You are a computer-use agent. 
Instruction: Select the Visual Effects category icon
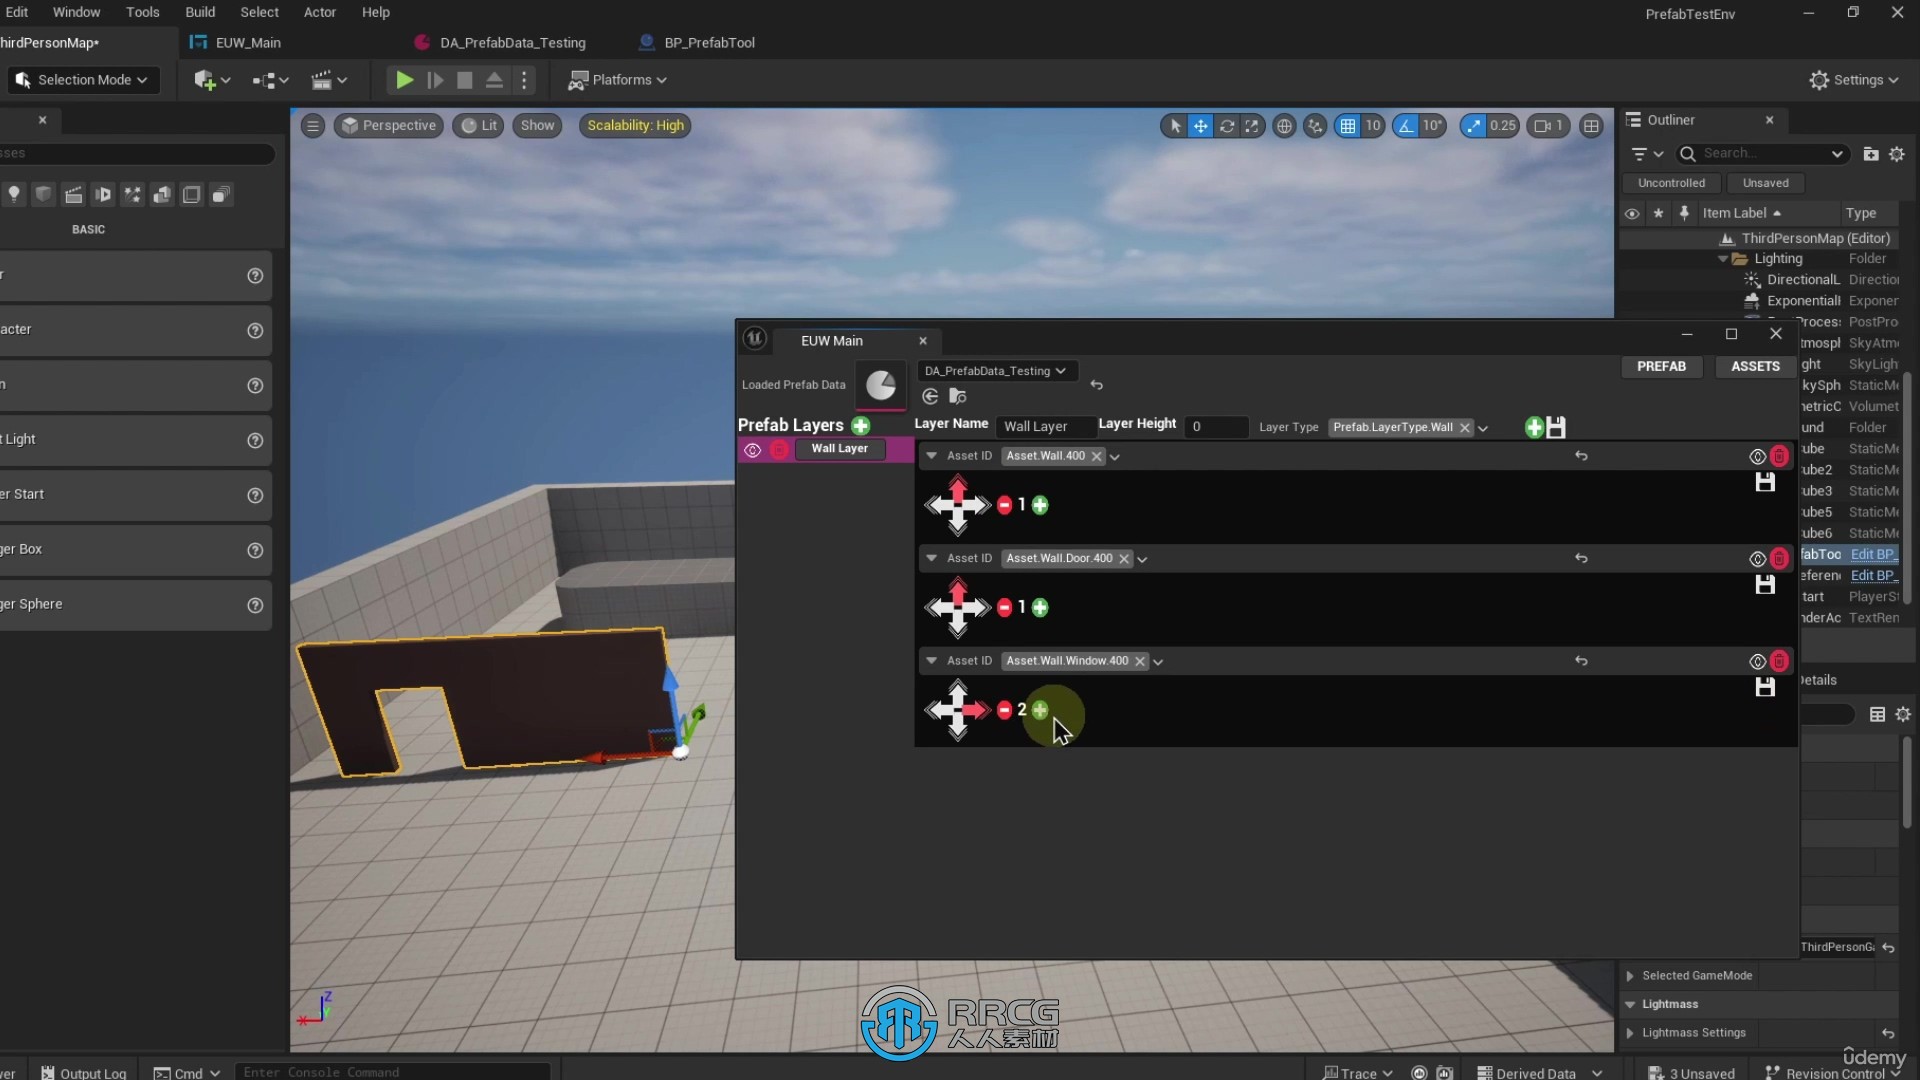pos(133,194)
